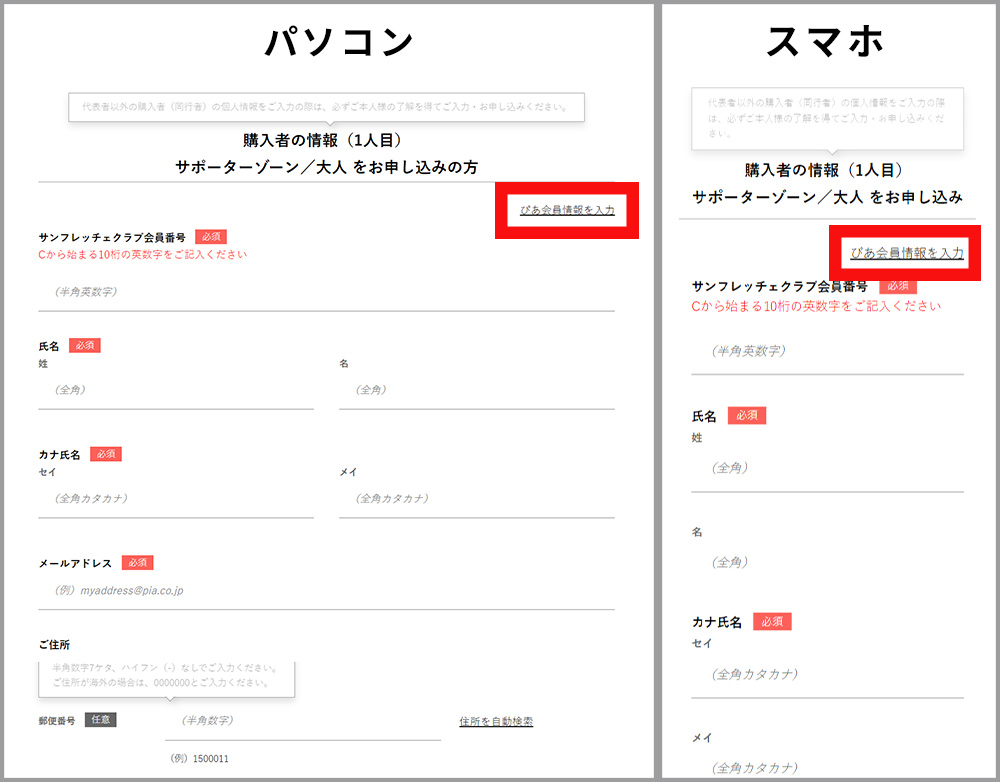Click the companion info notice tooltip in スマホ panel
This screenshot has height=782, width=1000.
(827, 117)
